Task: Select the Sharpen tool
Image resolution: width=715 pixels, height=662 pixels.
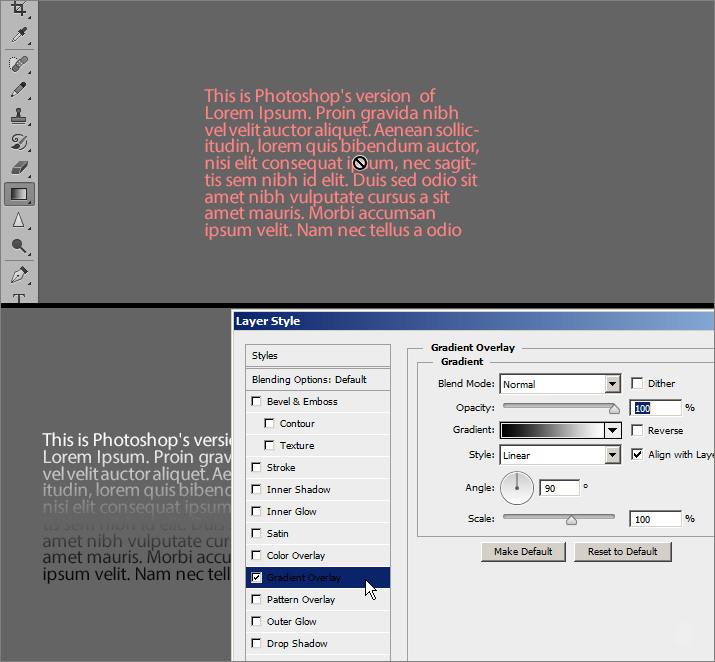Action: (x=19, y=220)
